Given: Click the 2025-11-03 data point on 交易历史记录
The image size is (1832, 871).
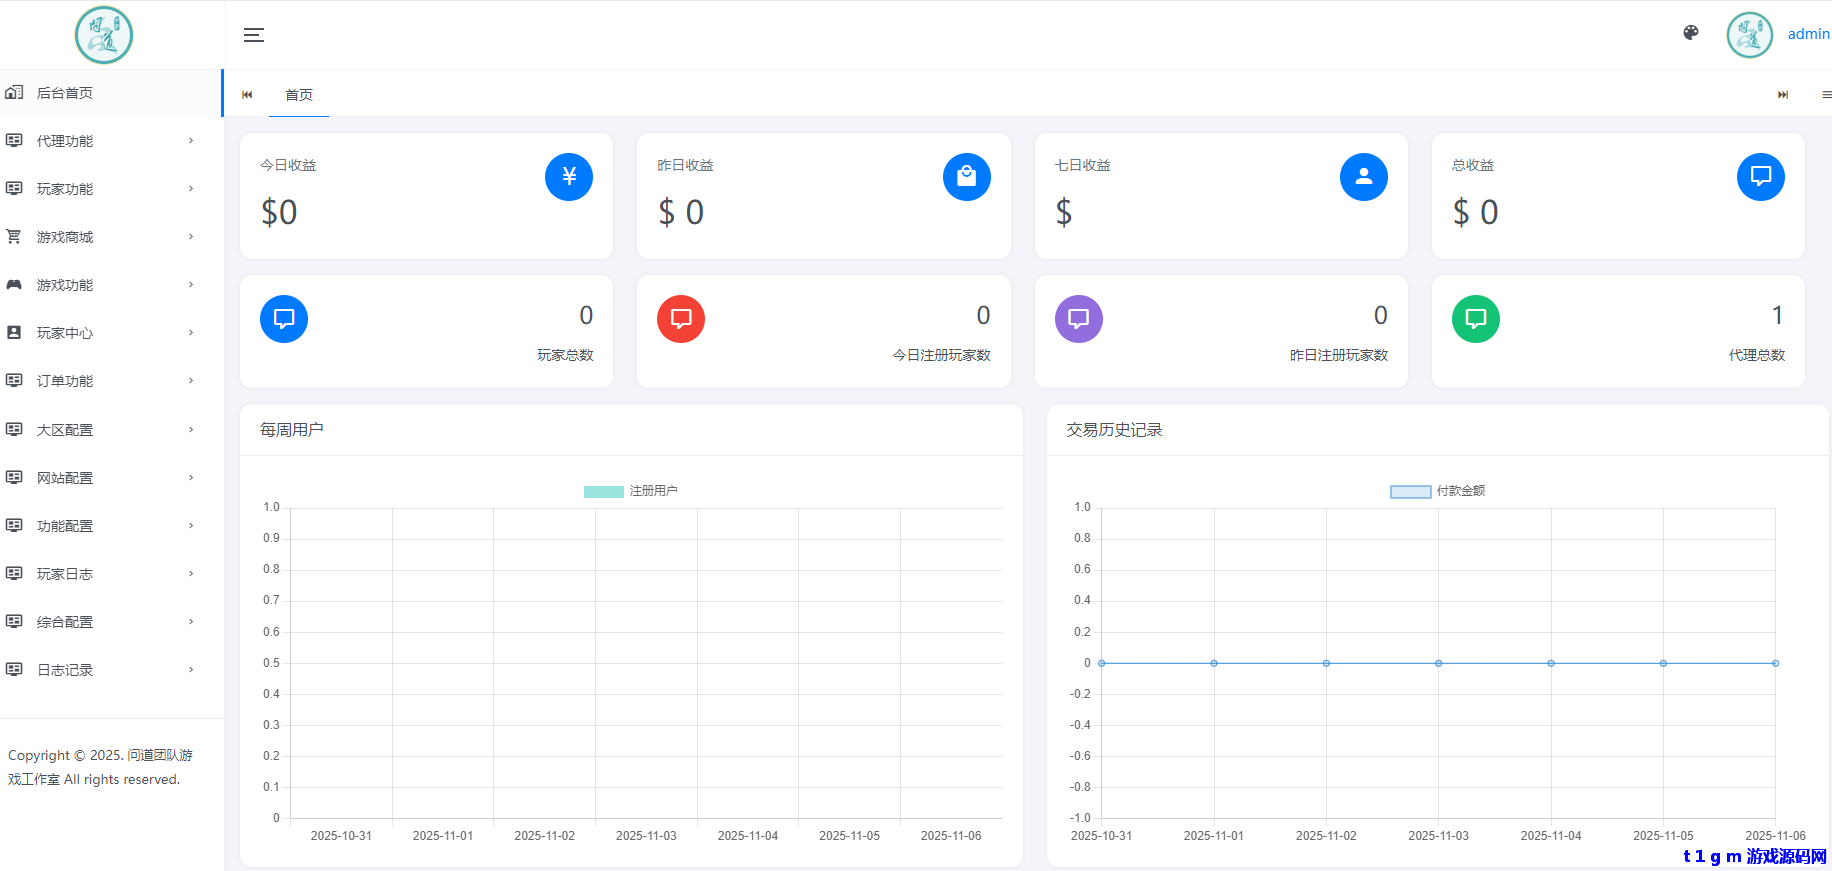Looking at the screenshot, I should (1438, 663).
